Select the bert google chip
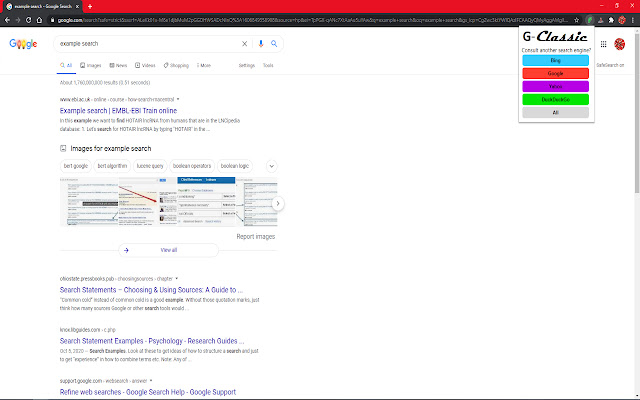The height and width of the screenshot is (400, 640). tap(76, 166)
